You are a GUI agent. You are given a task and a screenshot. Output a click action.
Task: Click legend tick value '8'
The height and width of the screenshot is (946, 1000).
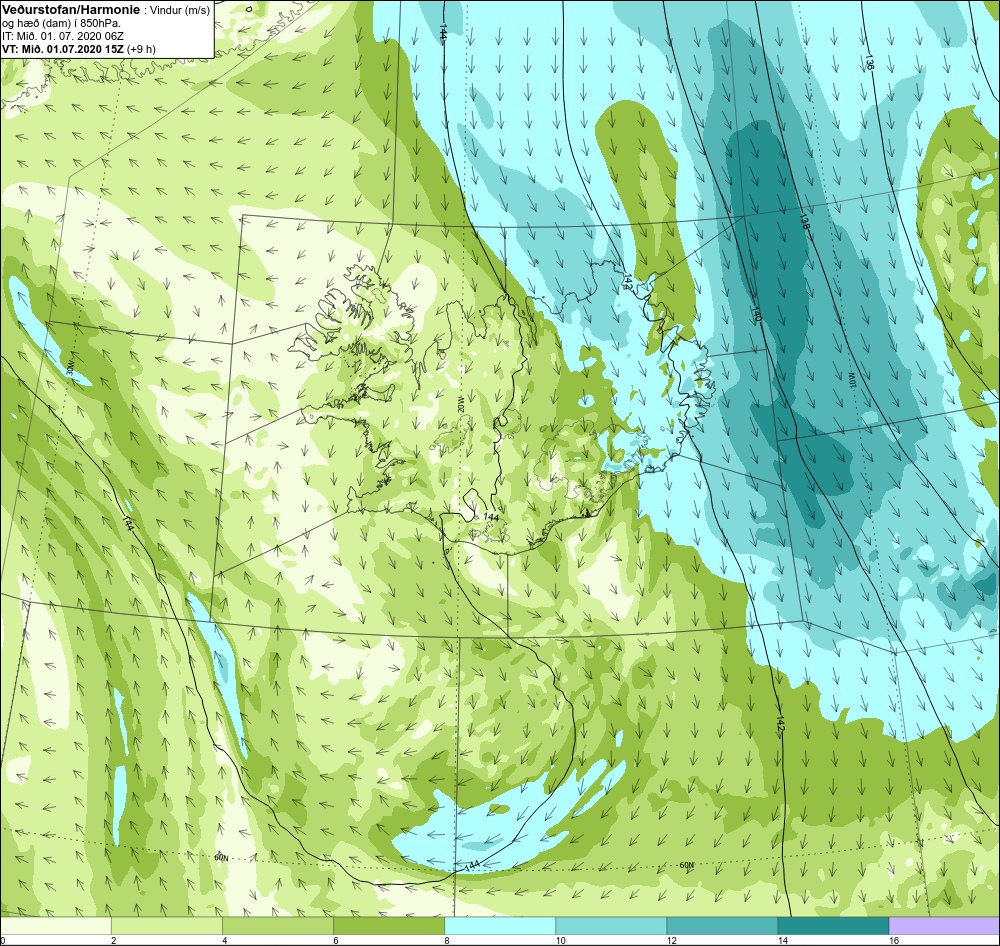click(x=446, y=940)
